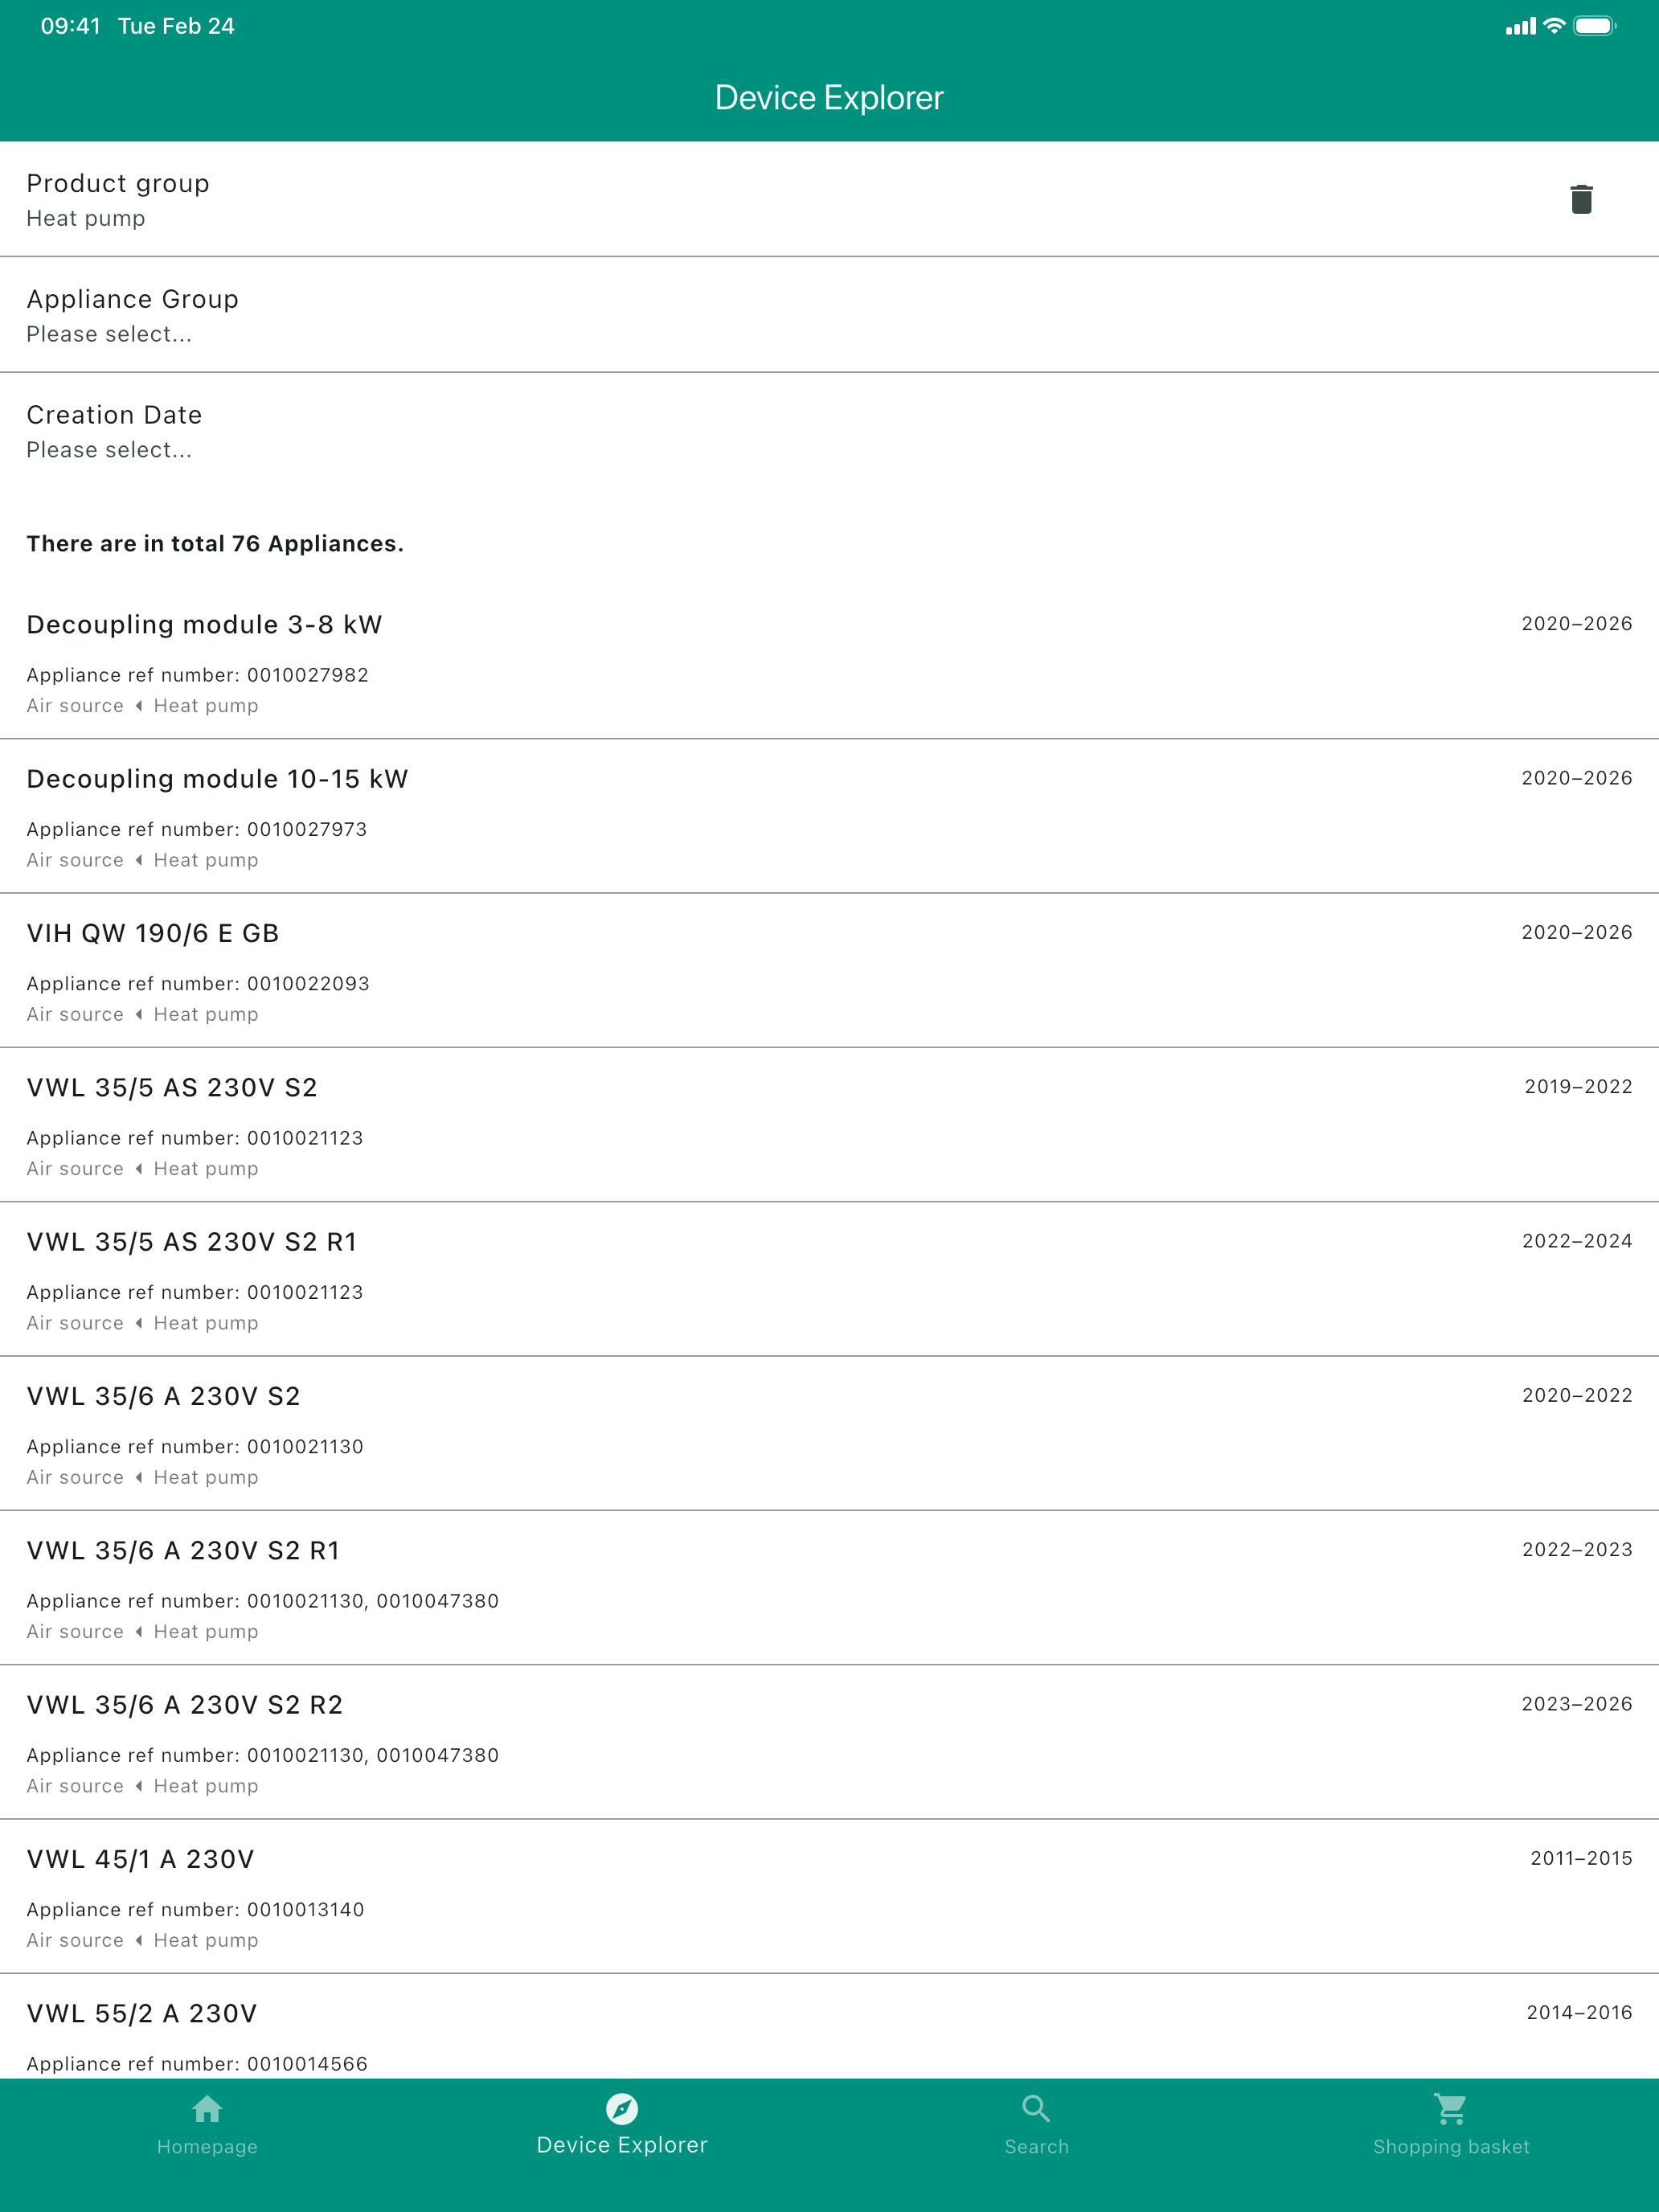The image size is (1659, 2212).
Task: Select VIH QW 190/6 E GB
Action: [x=829, y=970]
